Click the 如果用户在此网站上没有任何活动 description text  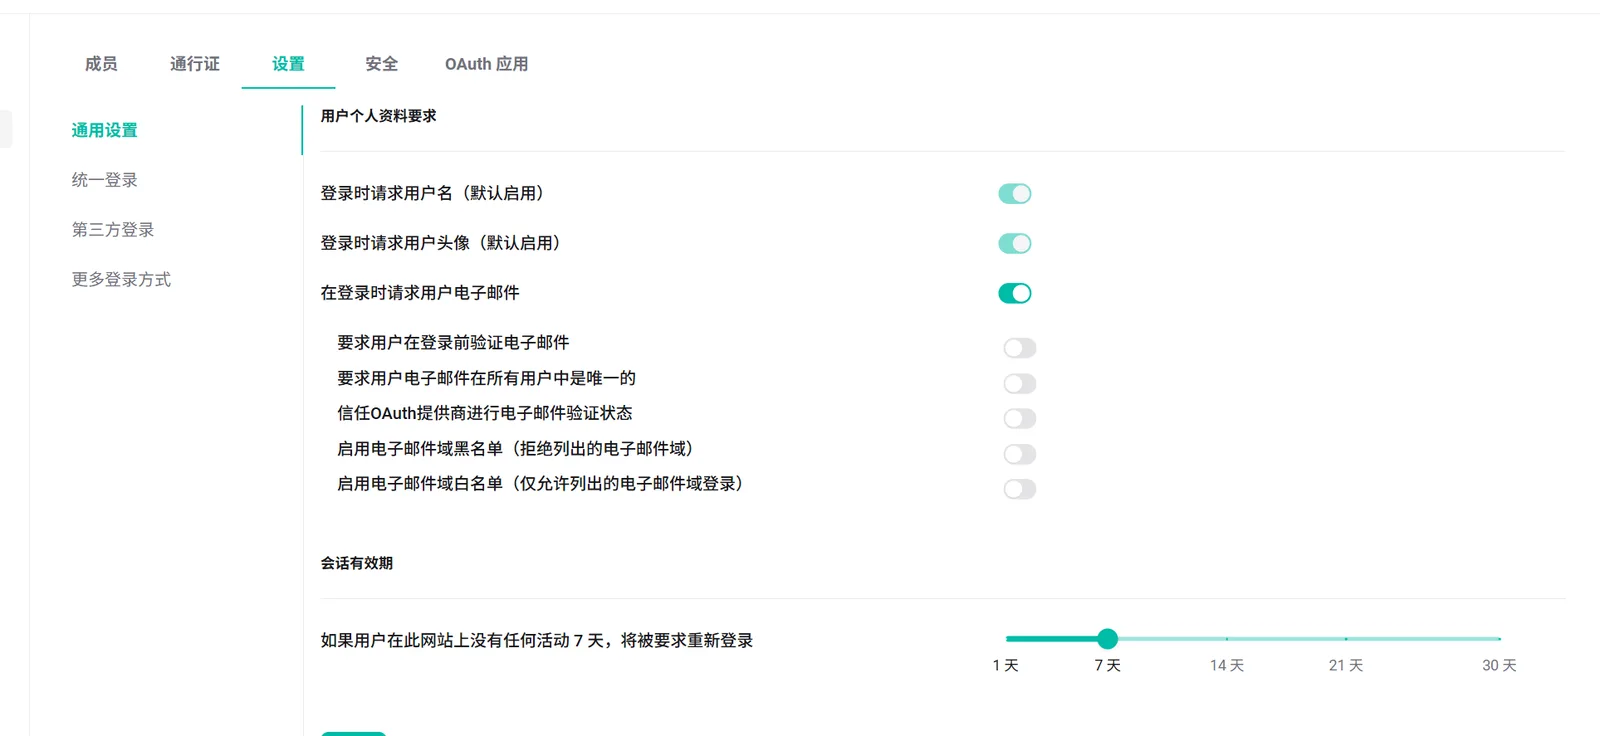coord(537,640)
